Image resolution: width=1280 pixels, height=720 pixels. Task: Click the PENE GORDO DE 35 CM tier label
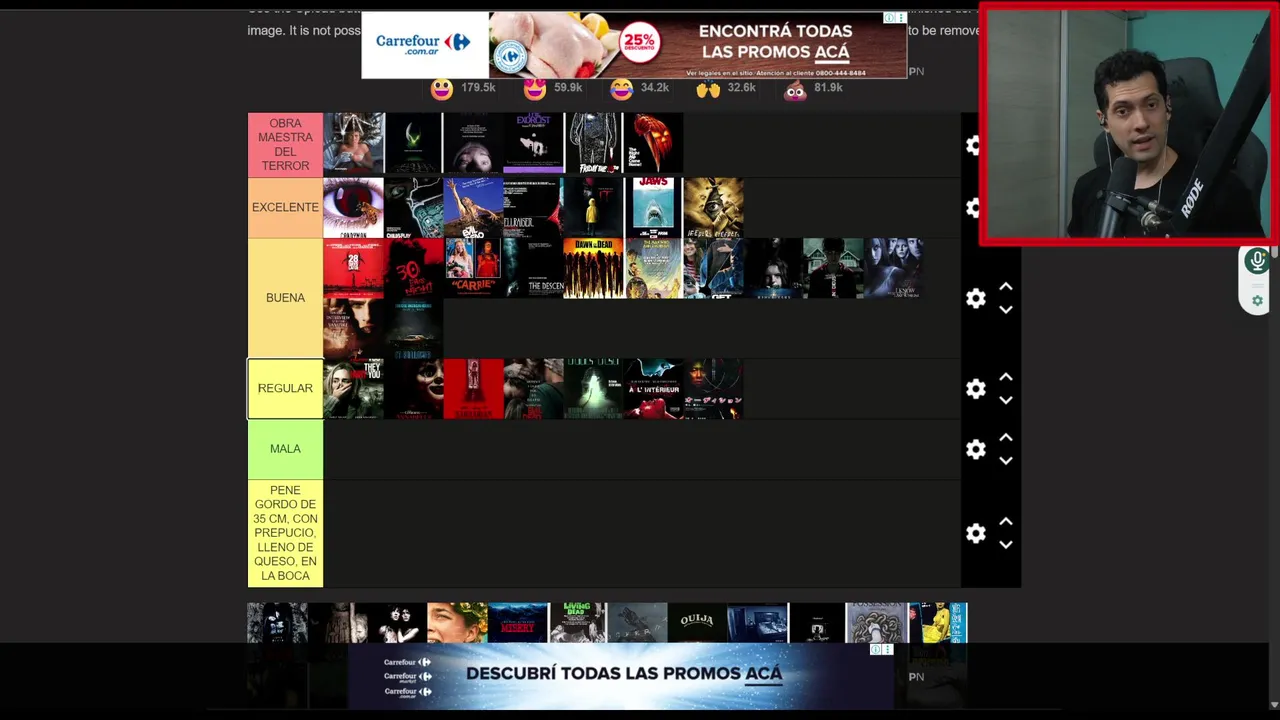click(285, 533)
